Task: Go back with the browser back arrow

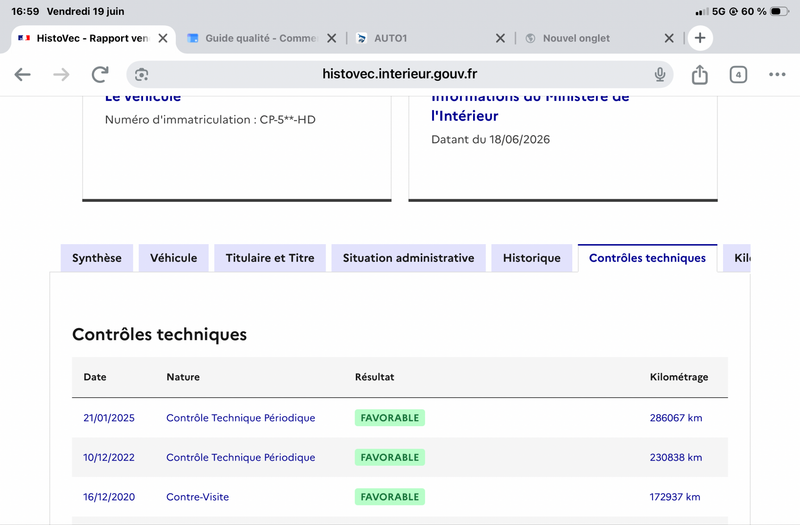Action: pos(22,74)
